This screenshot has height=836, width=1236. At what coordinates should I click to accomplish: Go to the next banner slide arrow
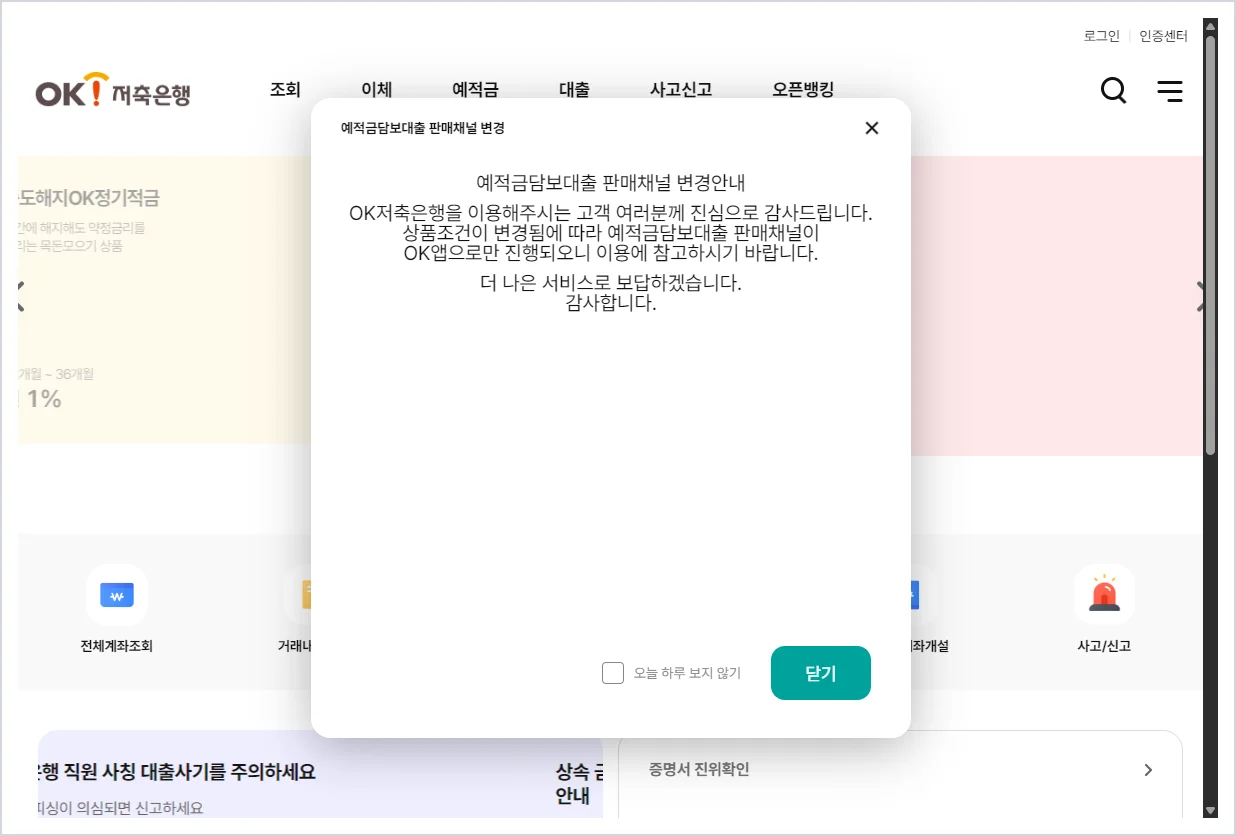point(1201,297)
